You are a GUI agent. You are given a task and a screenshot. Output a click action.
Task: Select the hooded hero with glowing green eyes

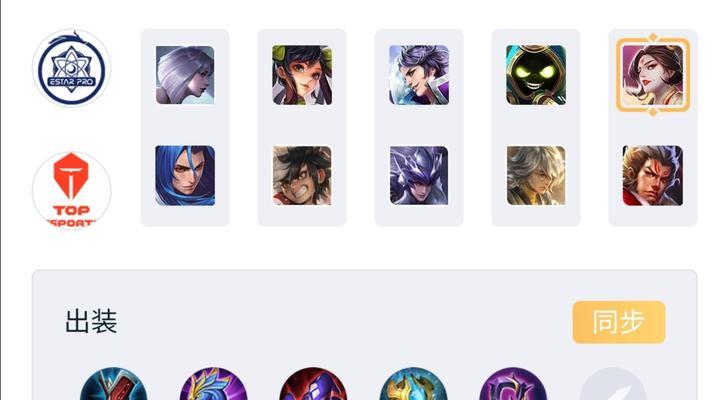coord(536,75)
